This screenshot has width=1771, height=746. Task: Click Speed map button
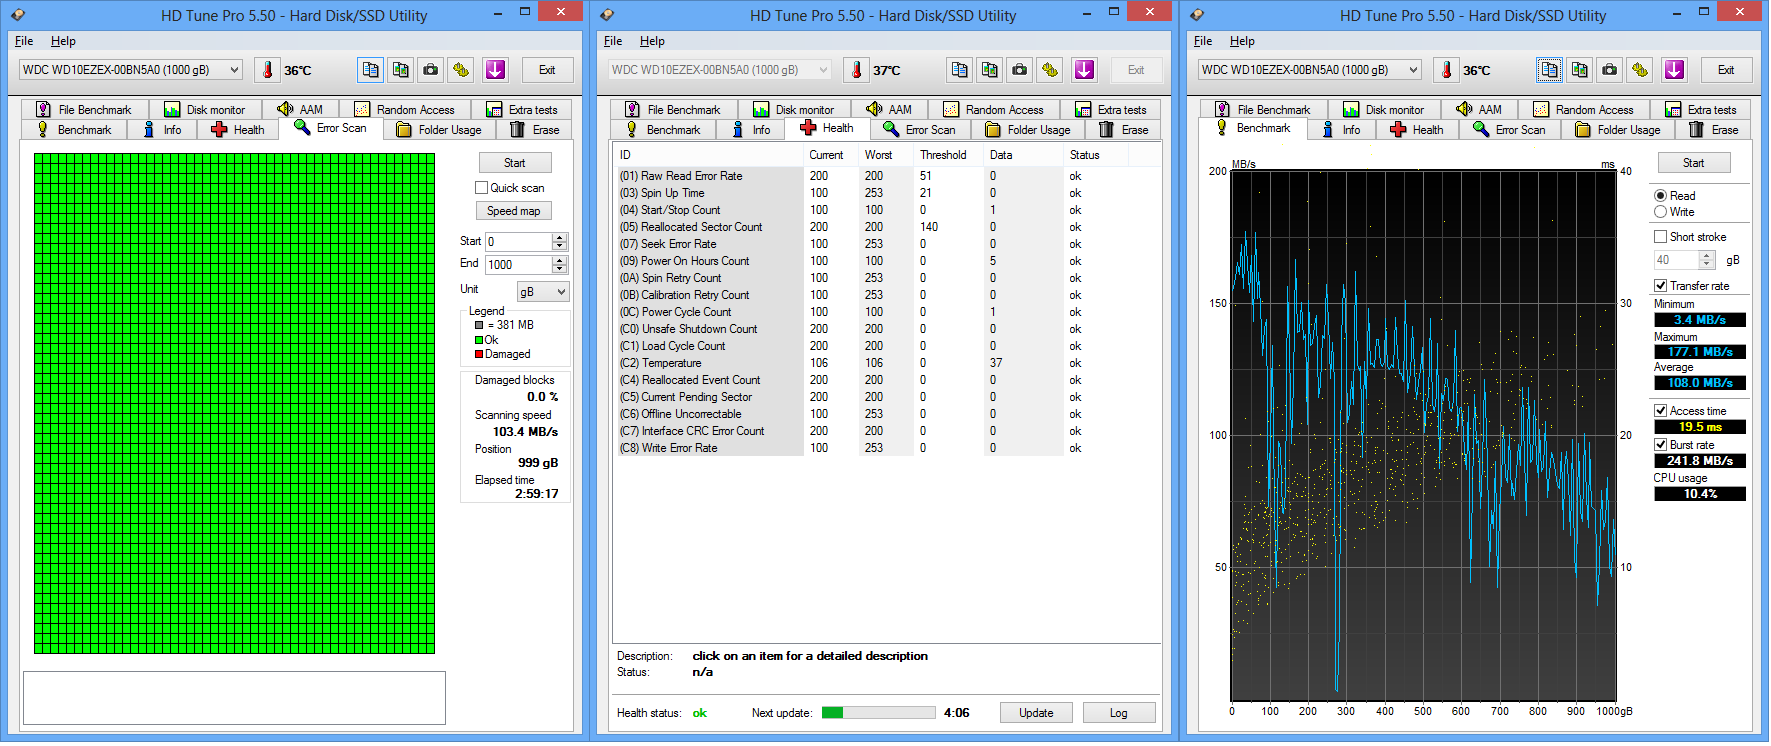pos(514,211)
